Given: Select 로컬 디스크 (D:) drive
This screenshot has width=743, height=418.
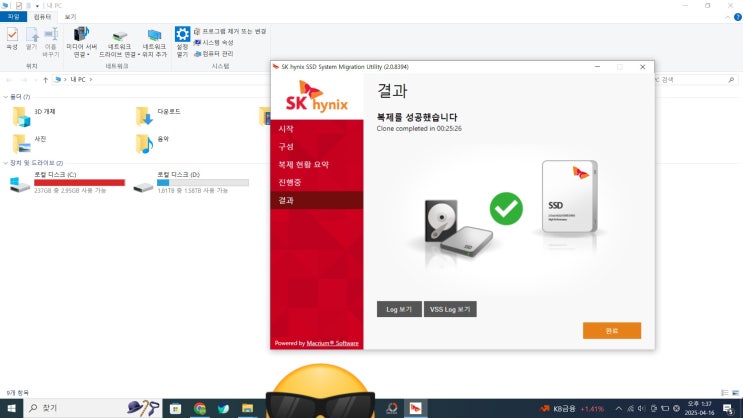Looking at the screenshot, I should [191, 182].
